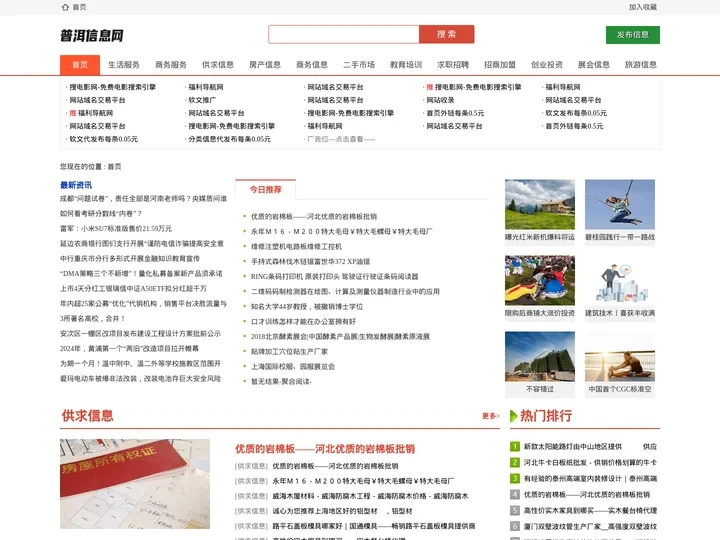720x540 pixels.
Task: Open 诚心为您推荐上海地区好的铝型材 listing
Action: coord(342,511)
